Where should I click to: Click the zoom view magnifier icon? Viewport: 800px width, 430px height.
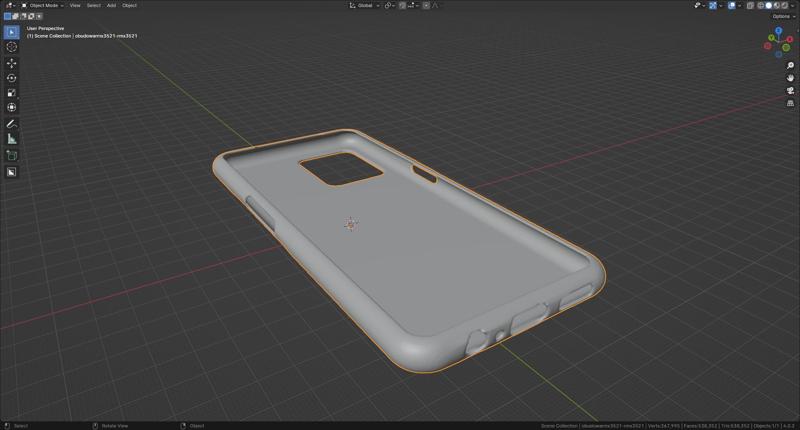tap(790, 66)
